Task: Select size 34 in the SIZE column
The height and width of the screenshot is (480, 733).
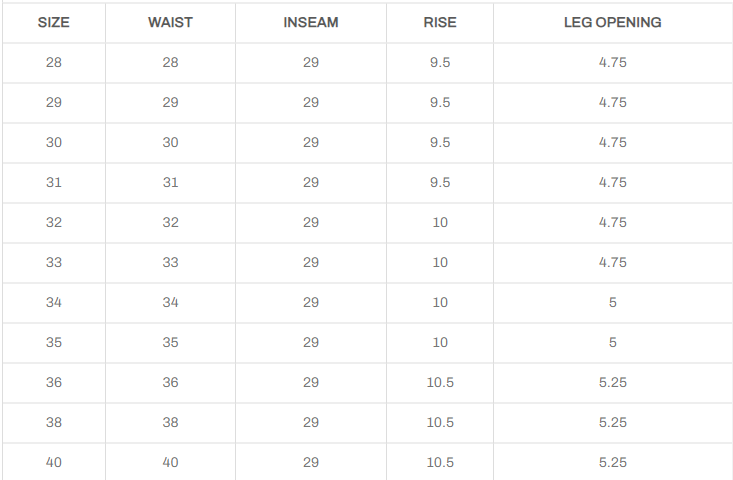Action: (54, 302)
